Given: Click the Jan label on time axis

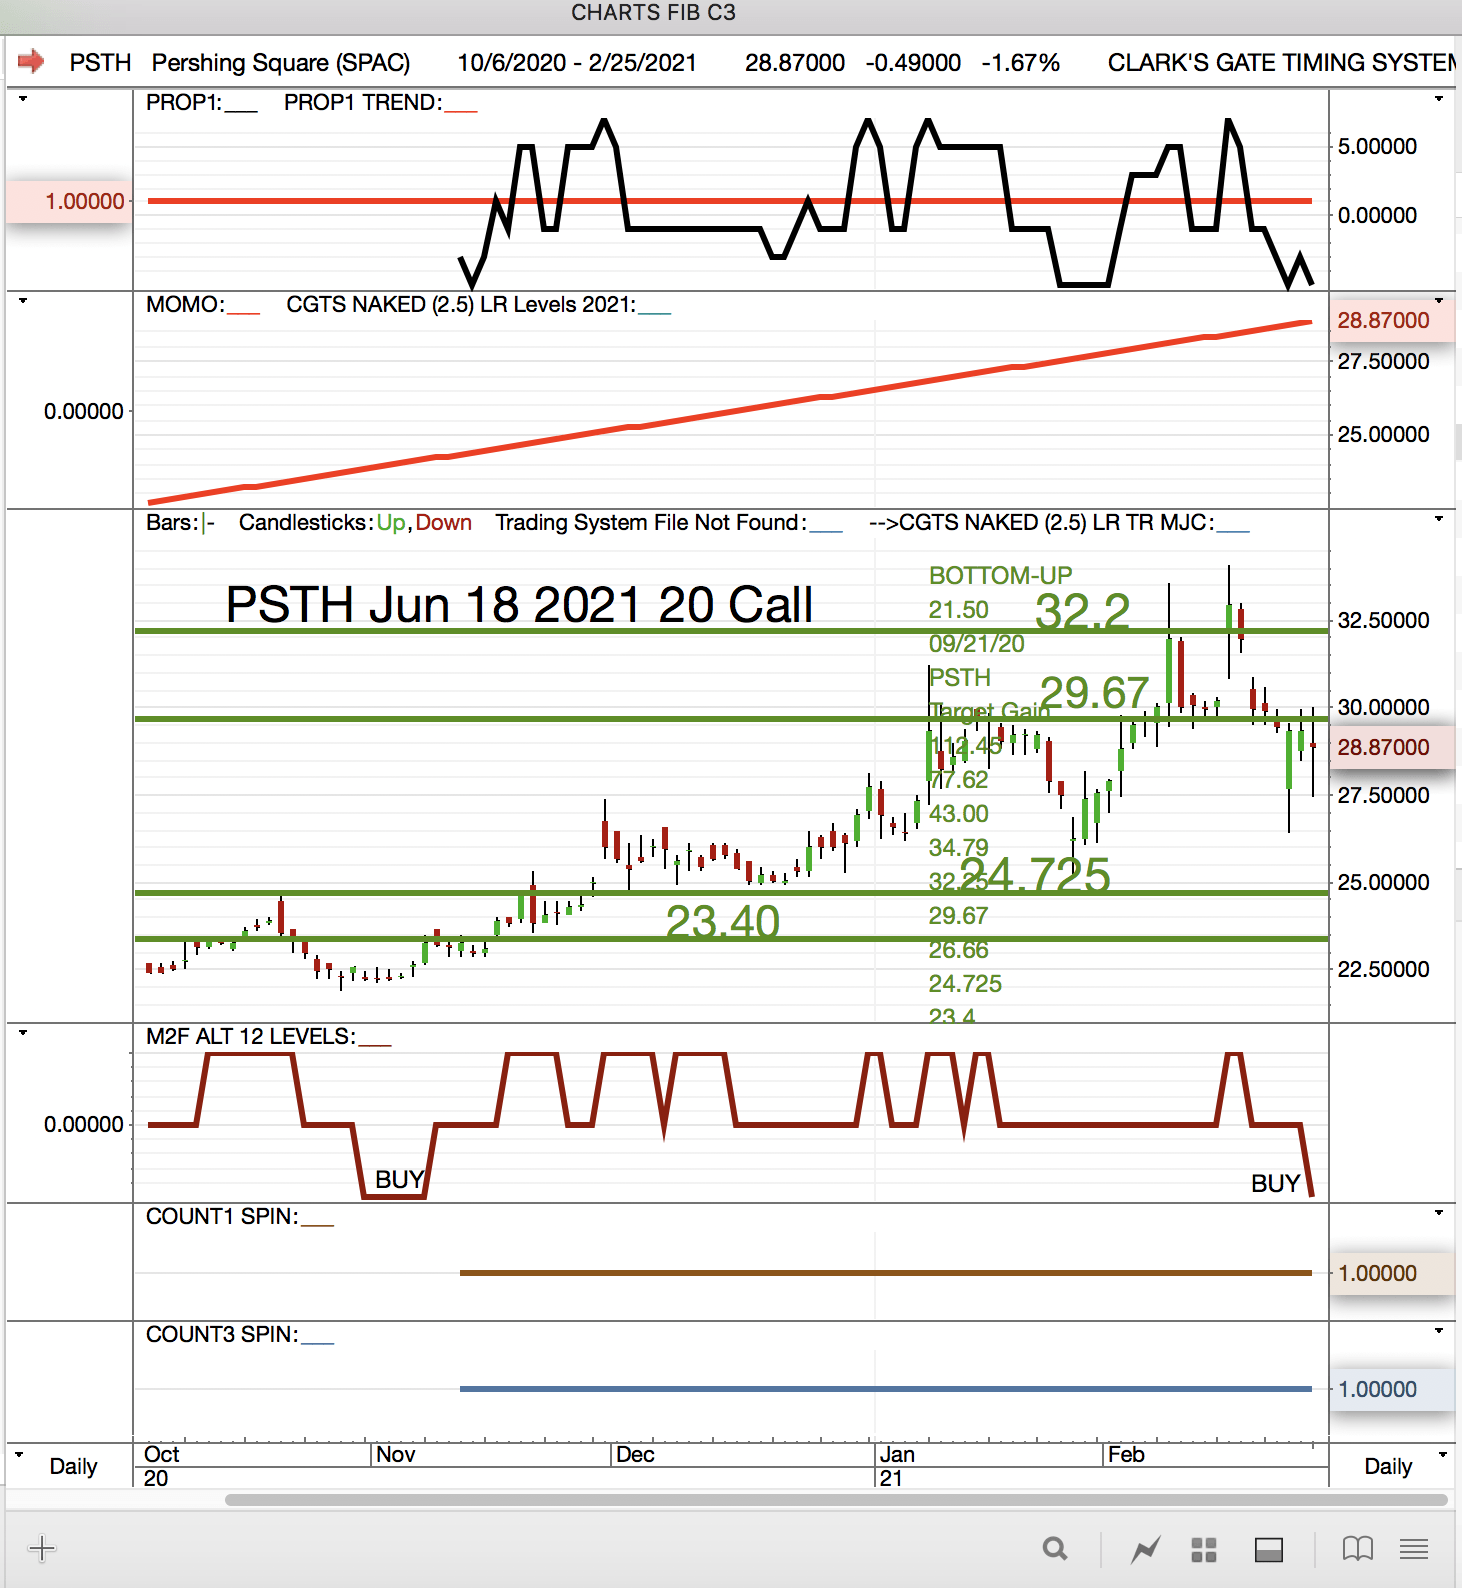Looking at the screenshot, I should pyautogui.click(x=897, y=1454).
